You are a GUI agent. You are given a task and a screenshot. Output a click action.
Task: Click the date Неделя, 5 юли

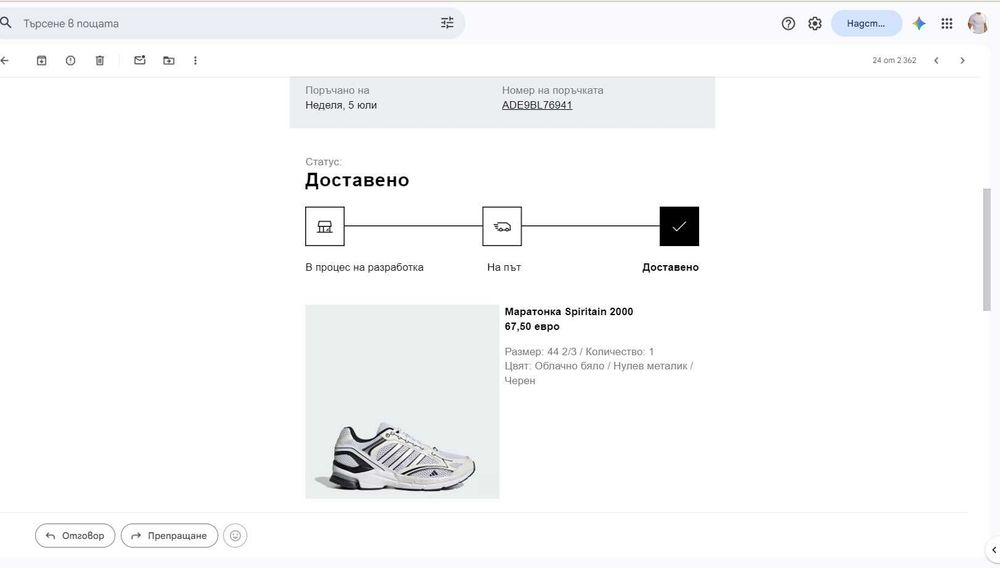tap(341, 105)
